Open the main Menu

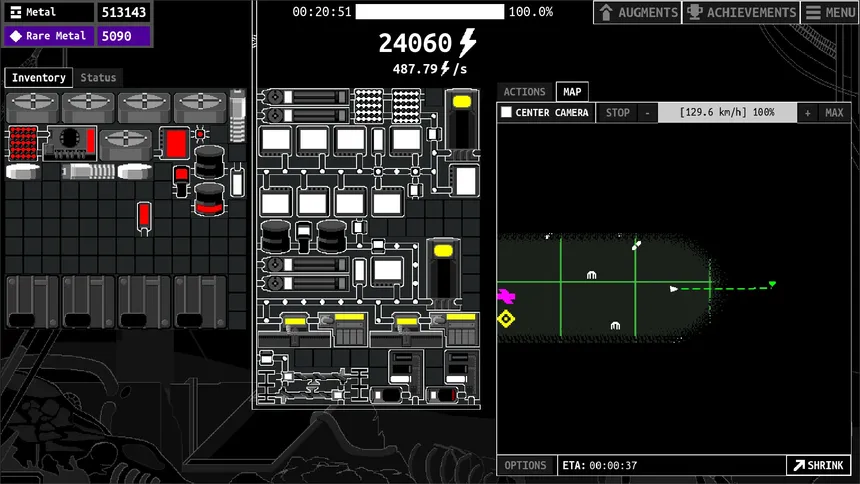pos(828,13)
